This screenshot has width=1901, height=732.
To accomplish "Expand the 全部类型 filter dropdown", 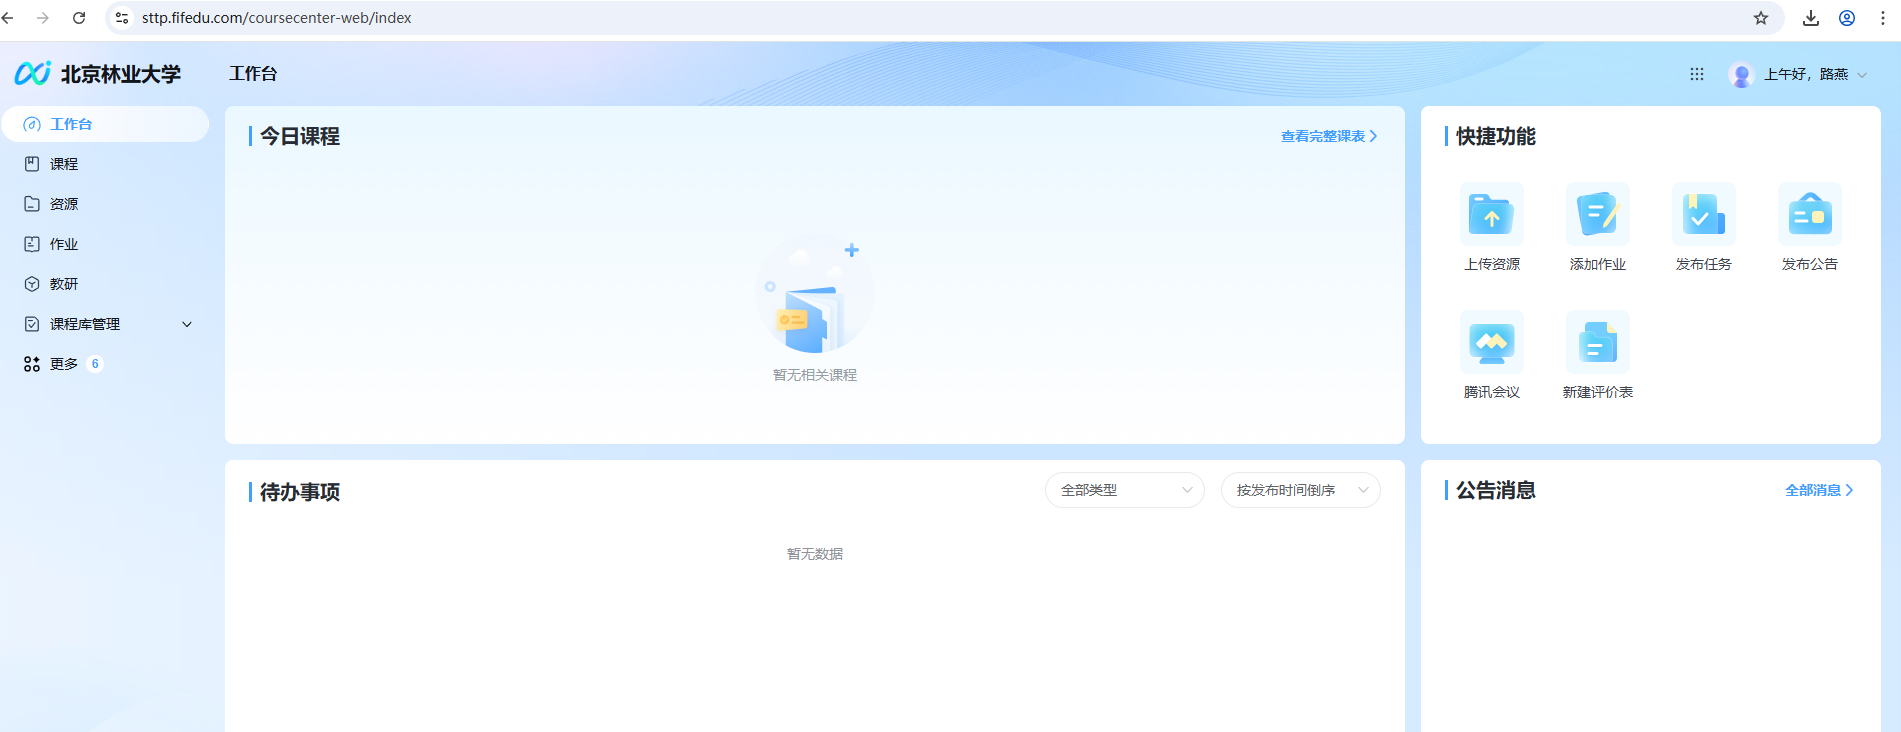I will tap(1125, 490).
